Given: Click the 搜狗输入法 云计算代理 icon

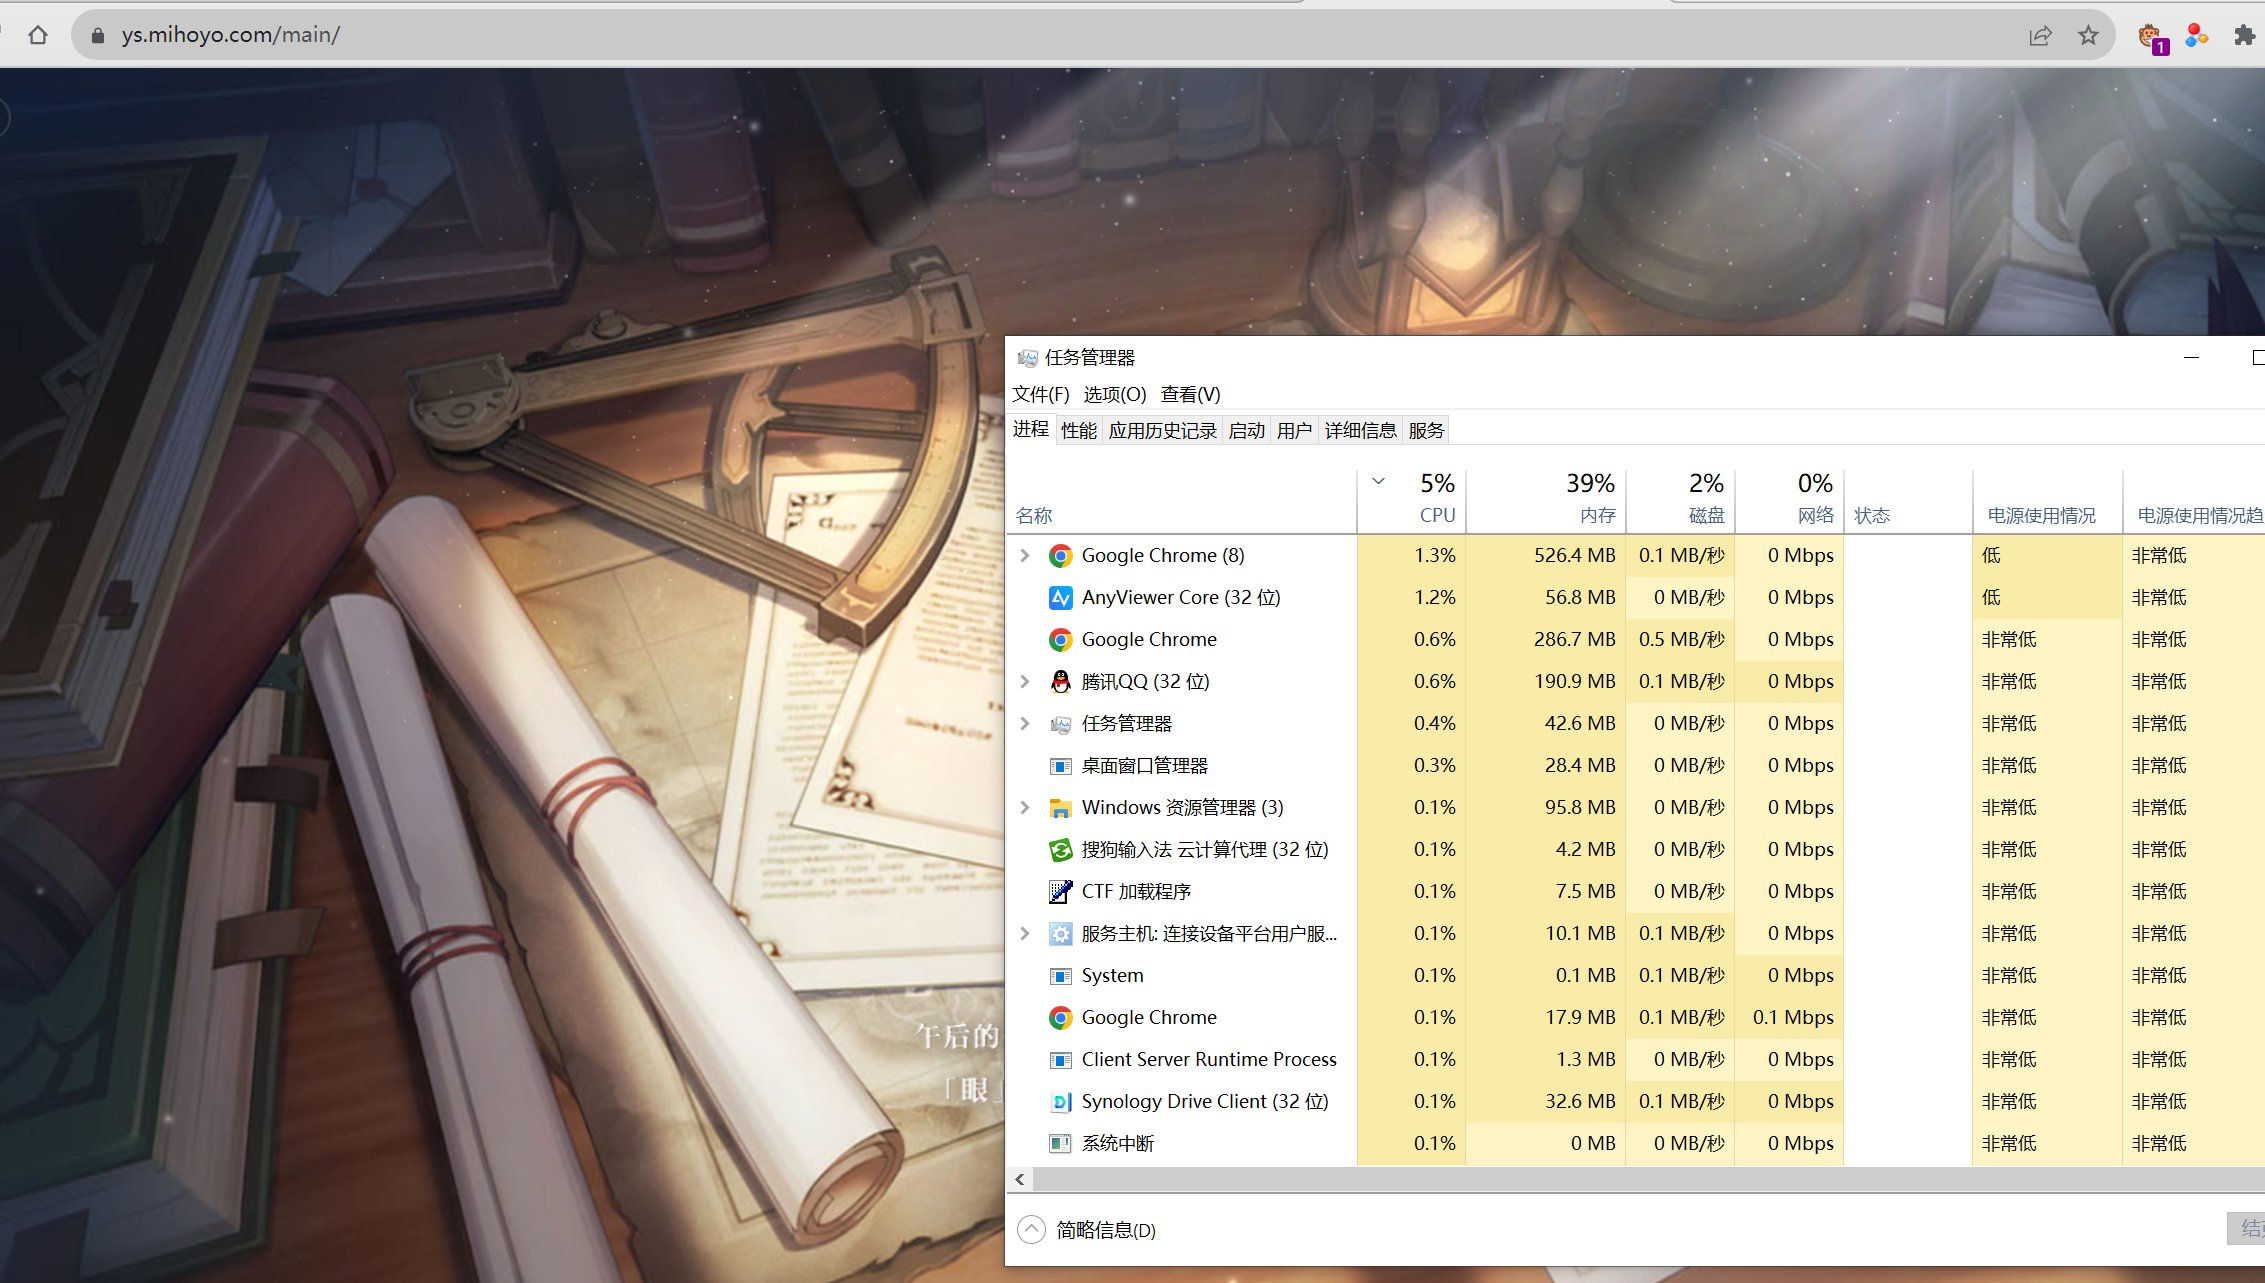Looking at the screenshot, I should tap(1060, 850).
